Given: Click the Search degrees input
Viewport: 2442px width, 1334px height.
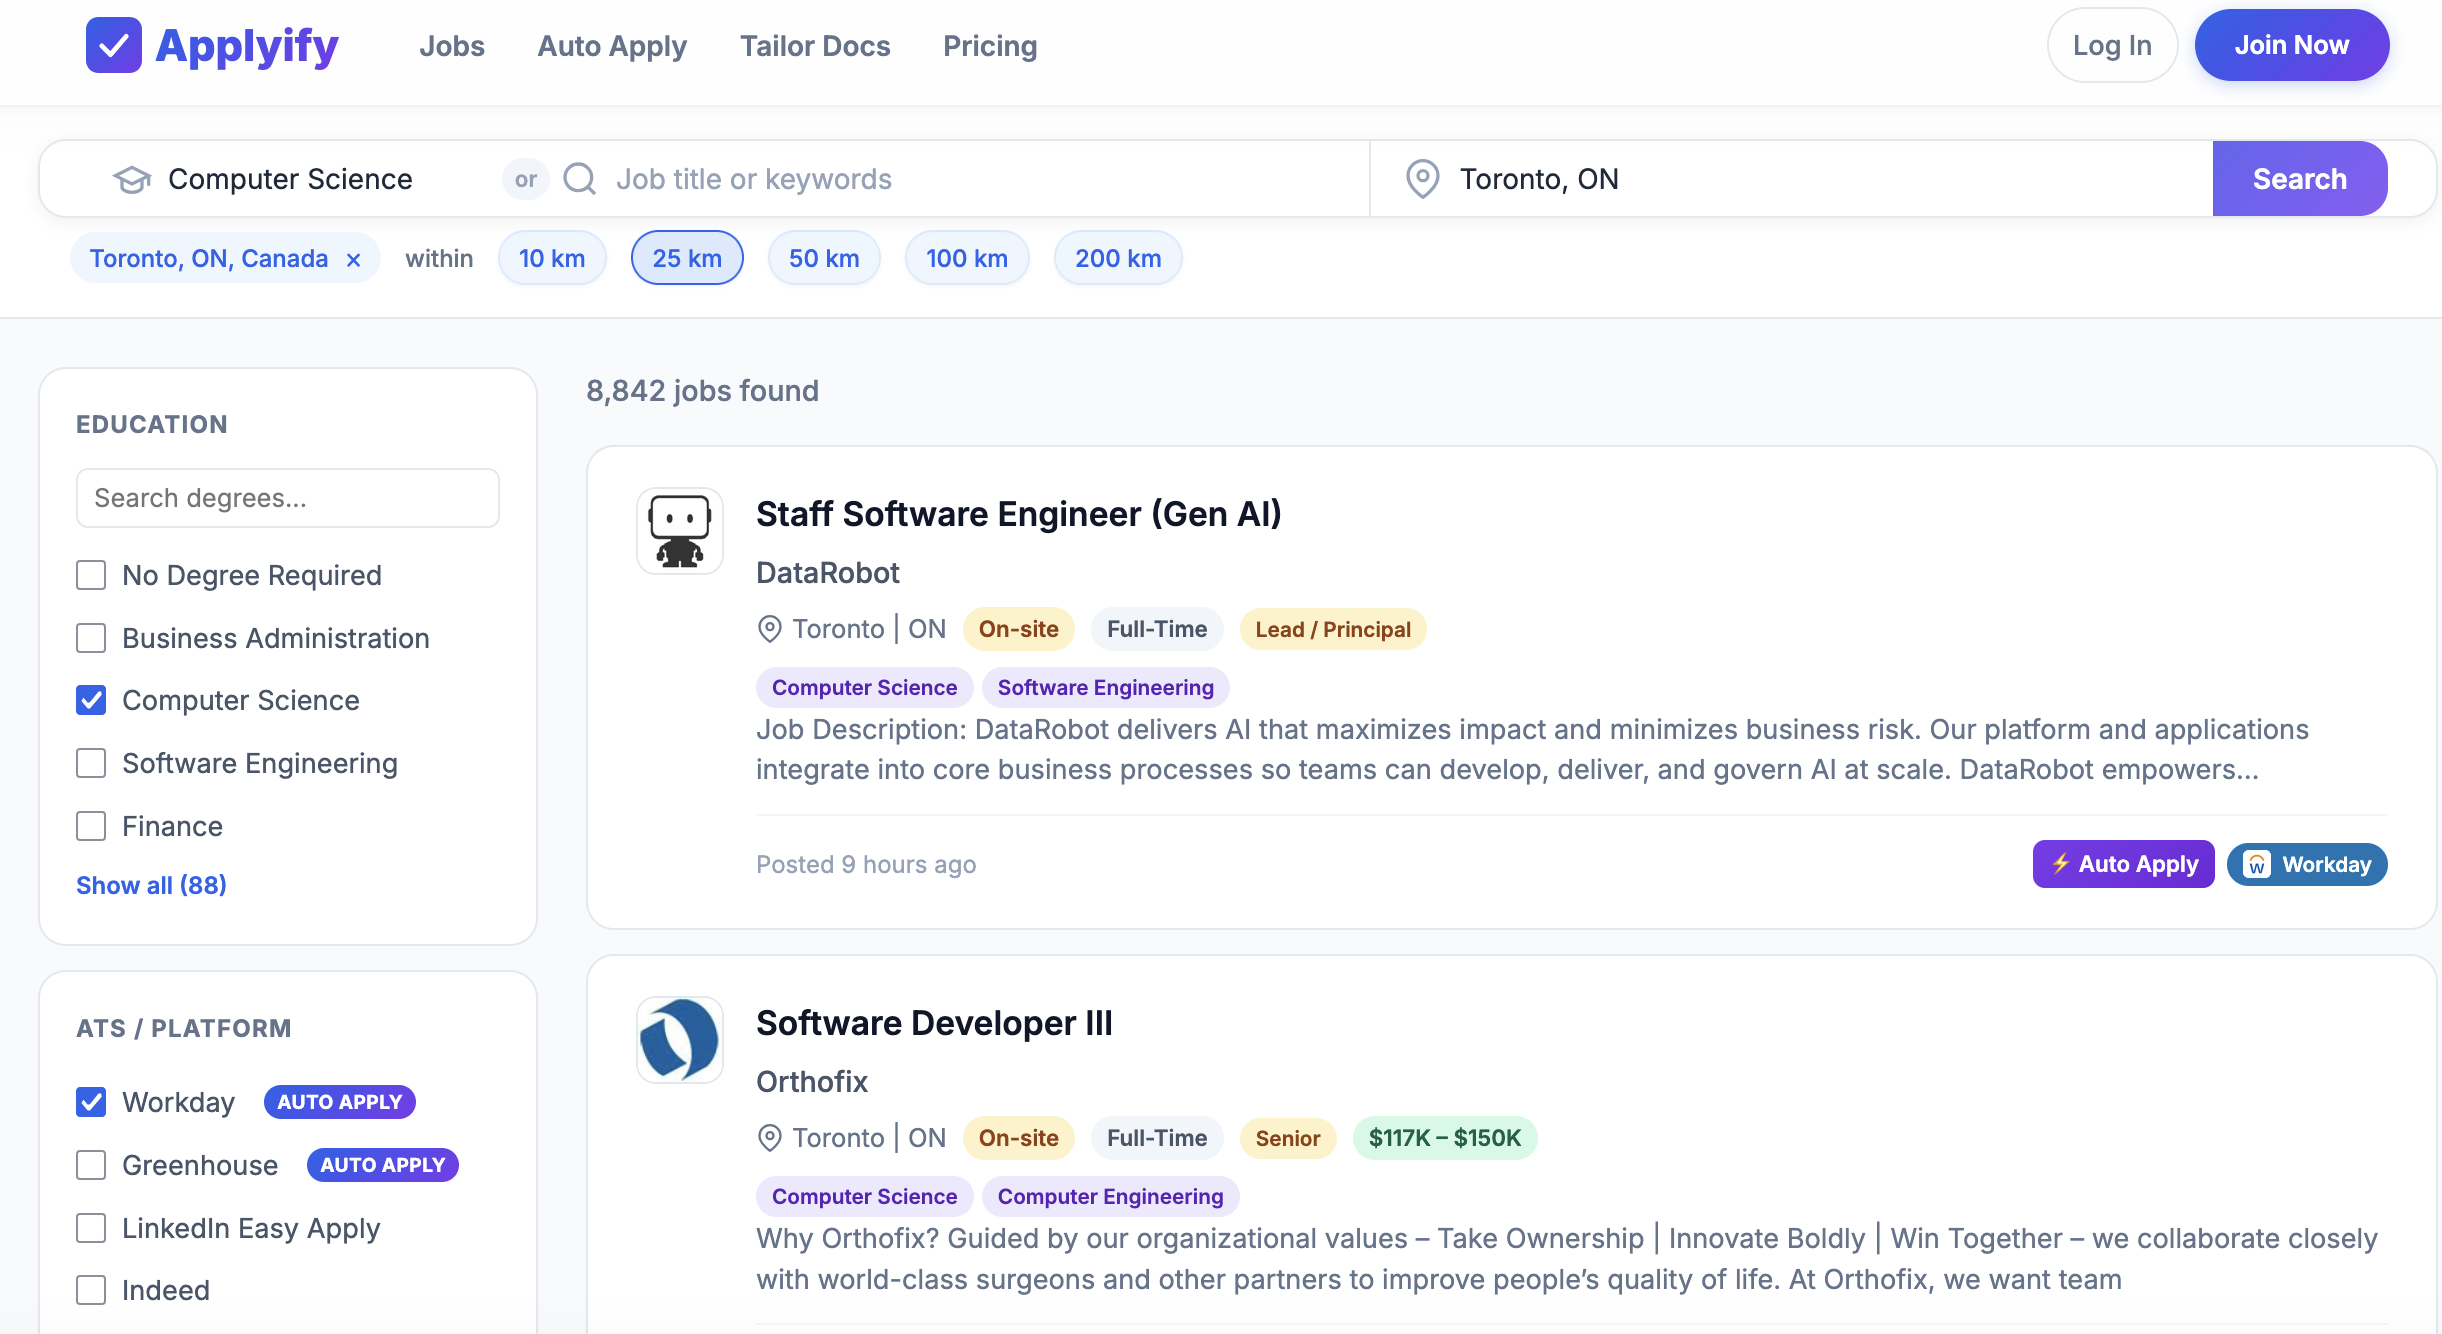Looking at the screenshot, I should (288, 498).
